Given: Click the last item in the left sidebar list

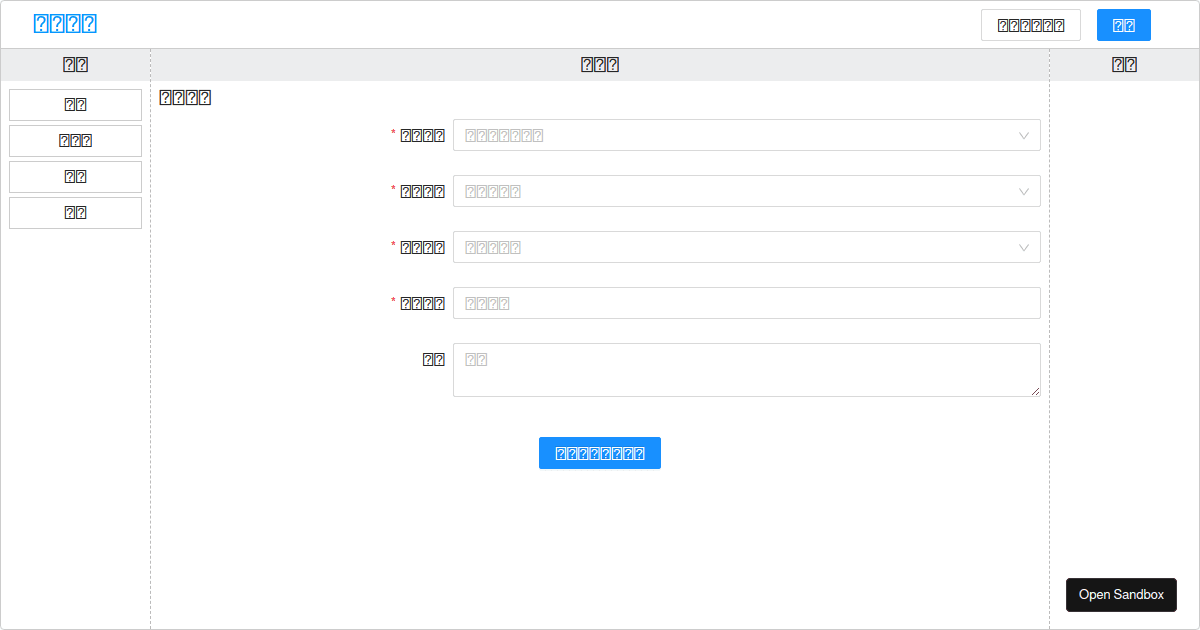Looking at the screenshot, I should 75,212.
